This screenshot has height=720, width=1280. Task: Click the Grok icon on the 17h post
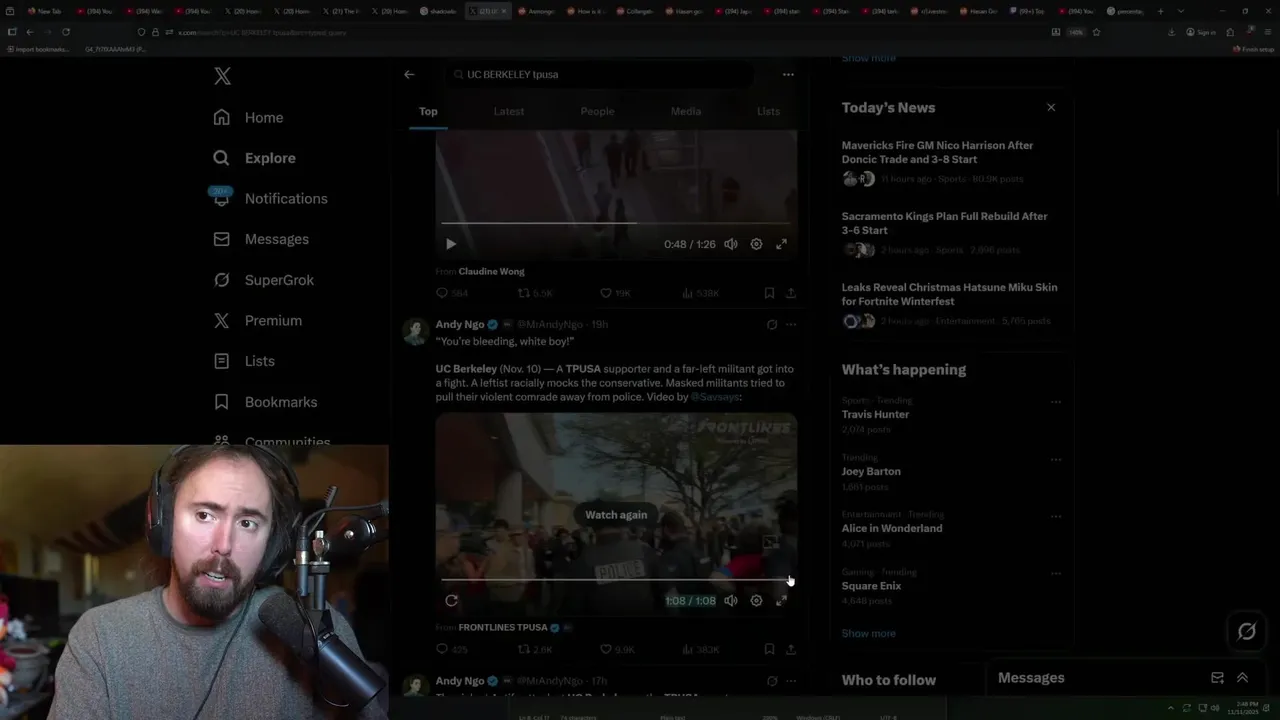coord(771,681)
